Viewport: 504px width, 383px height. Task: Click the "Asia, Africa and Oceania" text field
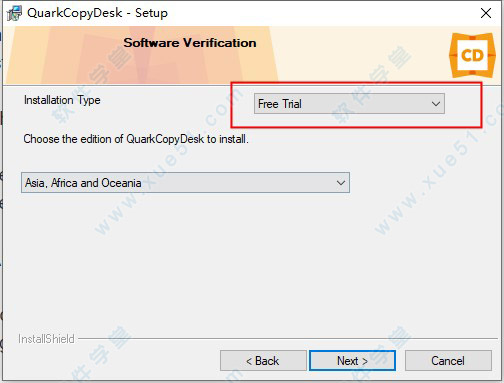(83, 183)
